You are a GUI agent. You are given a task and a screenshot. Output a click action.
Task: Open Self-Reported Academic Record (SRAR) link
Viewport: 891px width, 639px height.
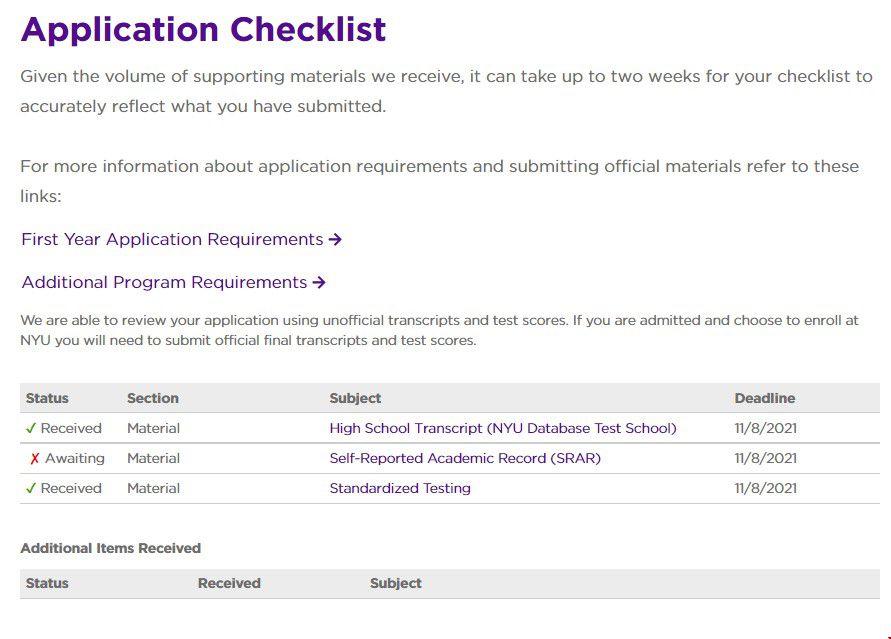465,458
